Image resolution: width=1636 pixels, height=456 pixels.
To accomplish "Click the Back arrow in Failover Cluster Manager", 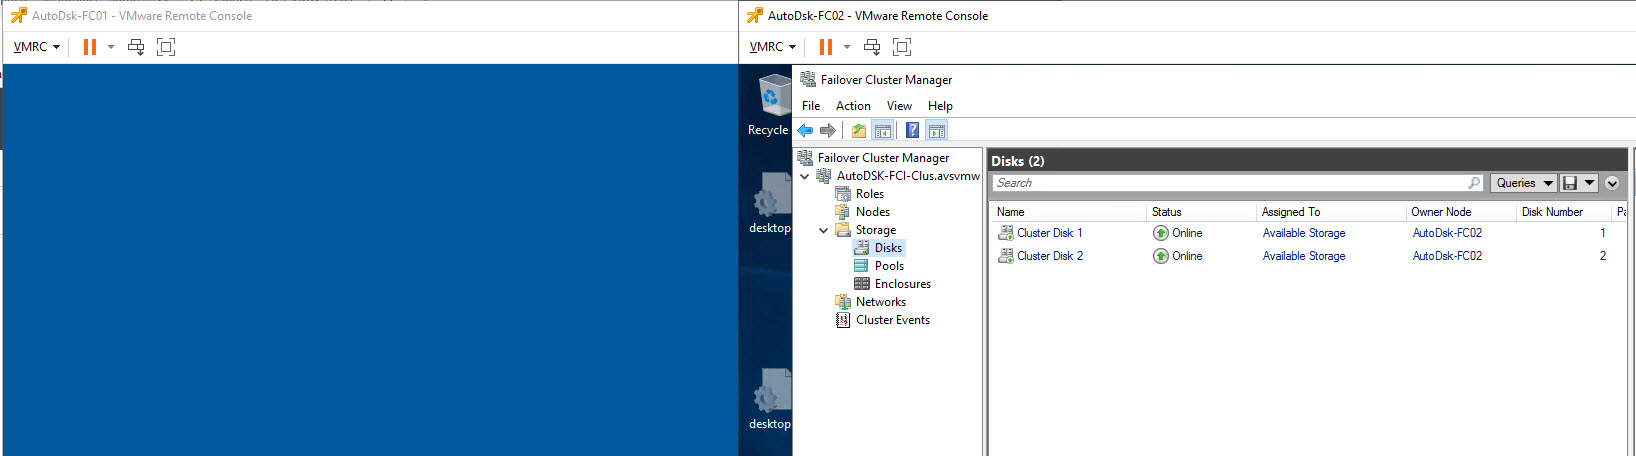I will point(805,130).
